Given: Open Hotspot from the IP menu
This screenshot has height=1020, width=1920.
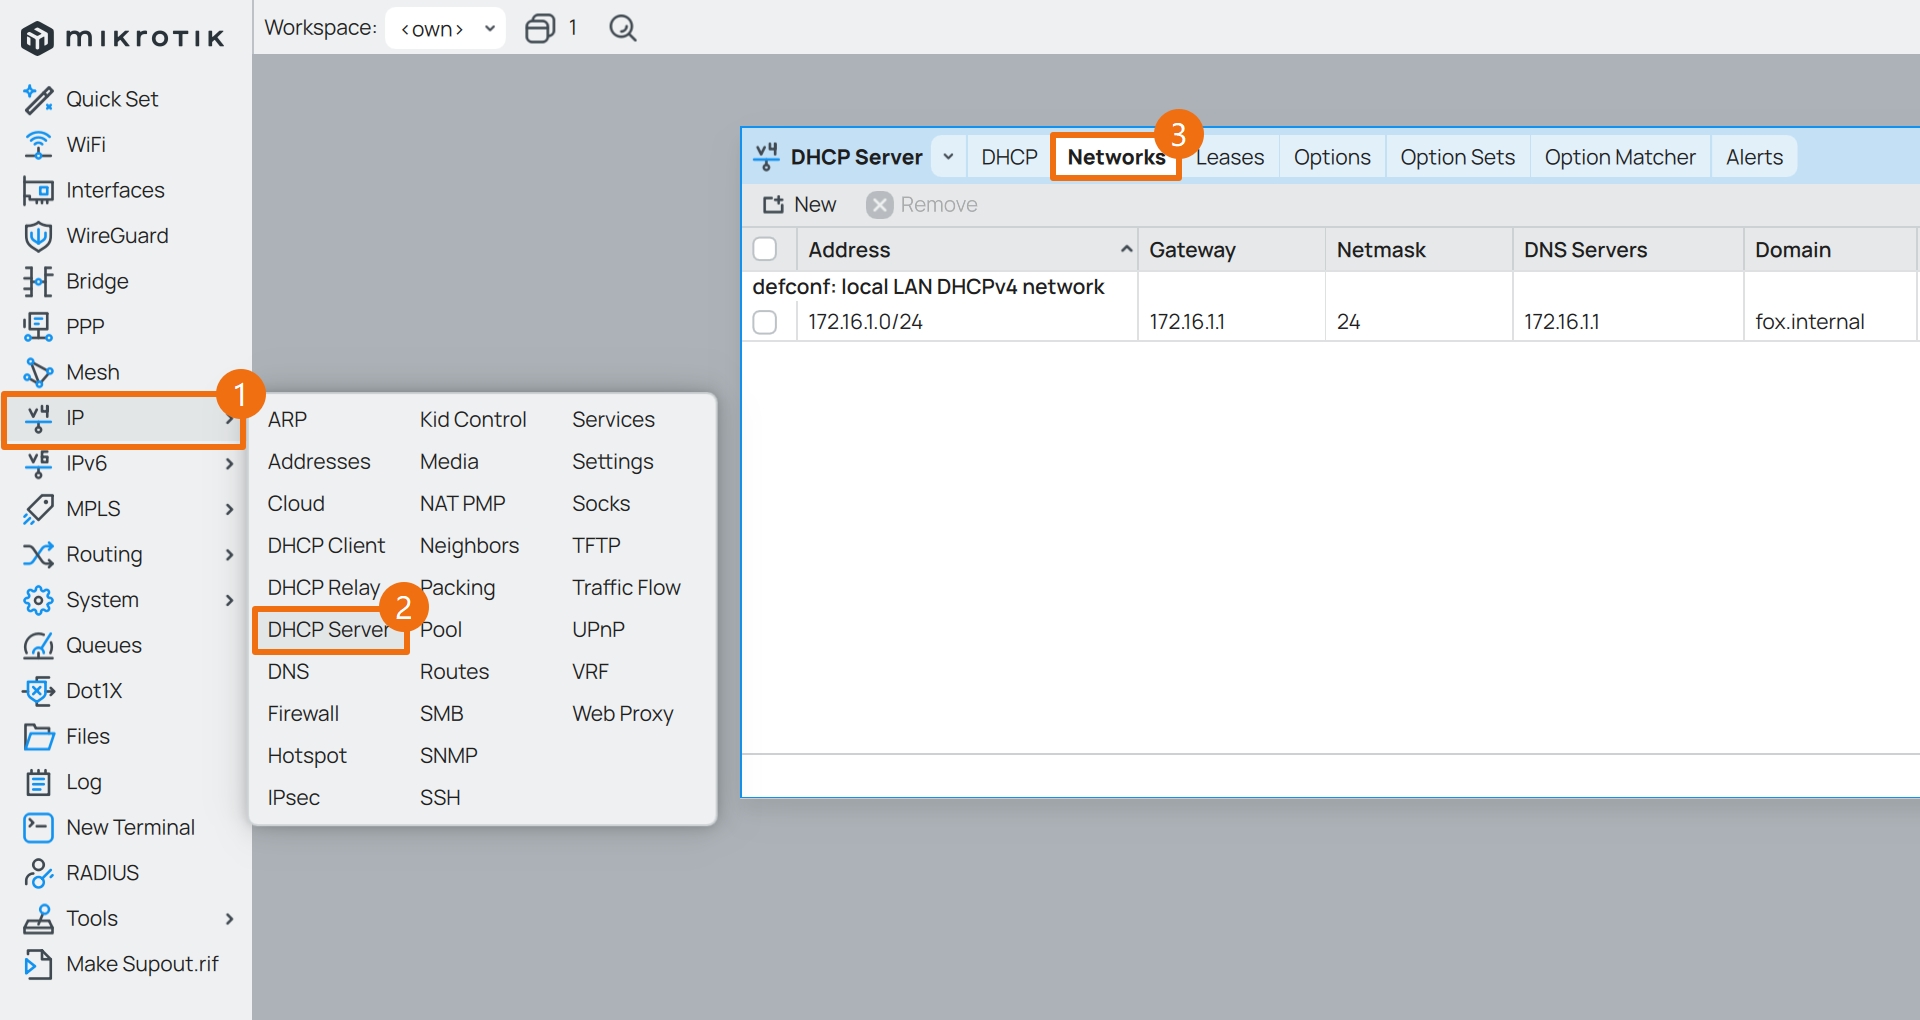Looking at the screenshot, I should click(307, 756).
